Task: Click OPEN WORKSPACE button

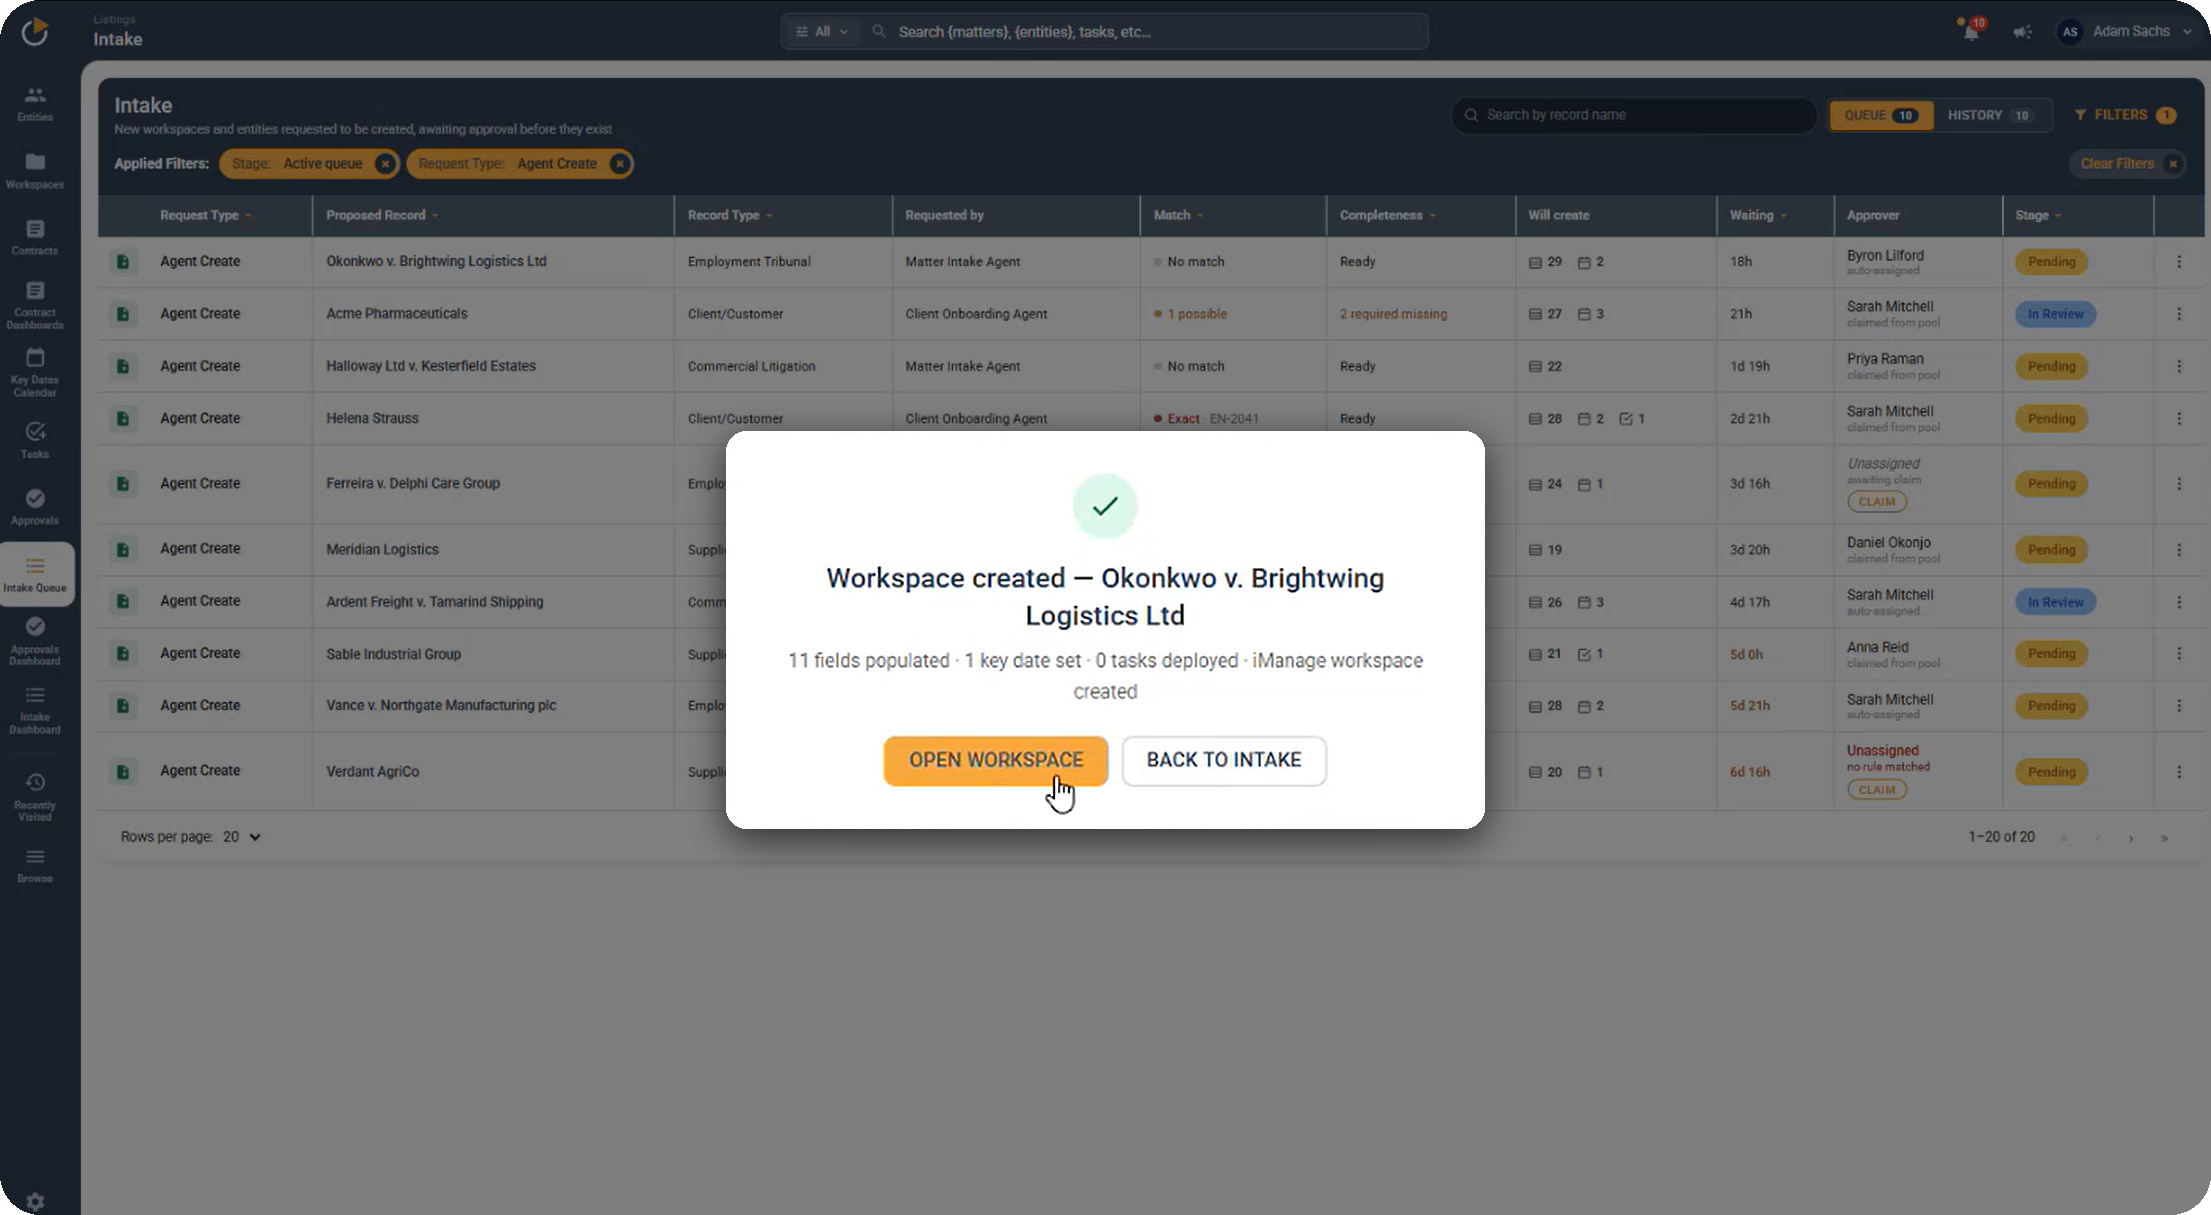Action: pyautogui.click(x=996, y=760)
